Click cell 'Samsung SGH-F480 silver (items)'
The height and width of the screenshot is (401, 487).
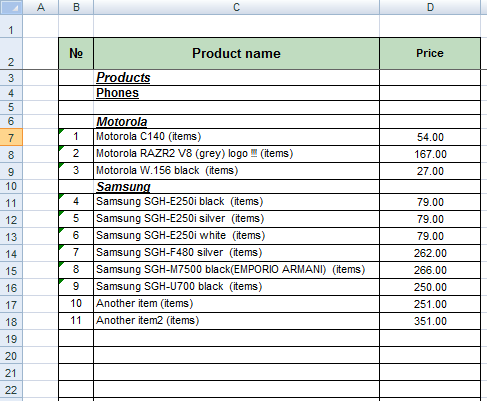click(x=236, y=253)
